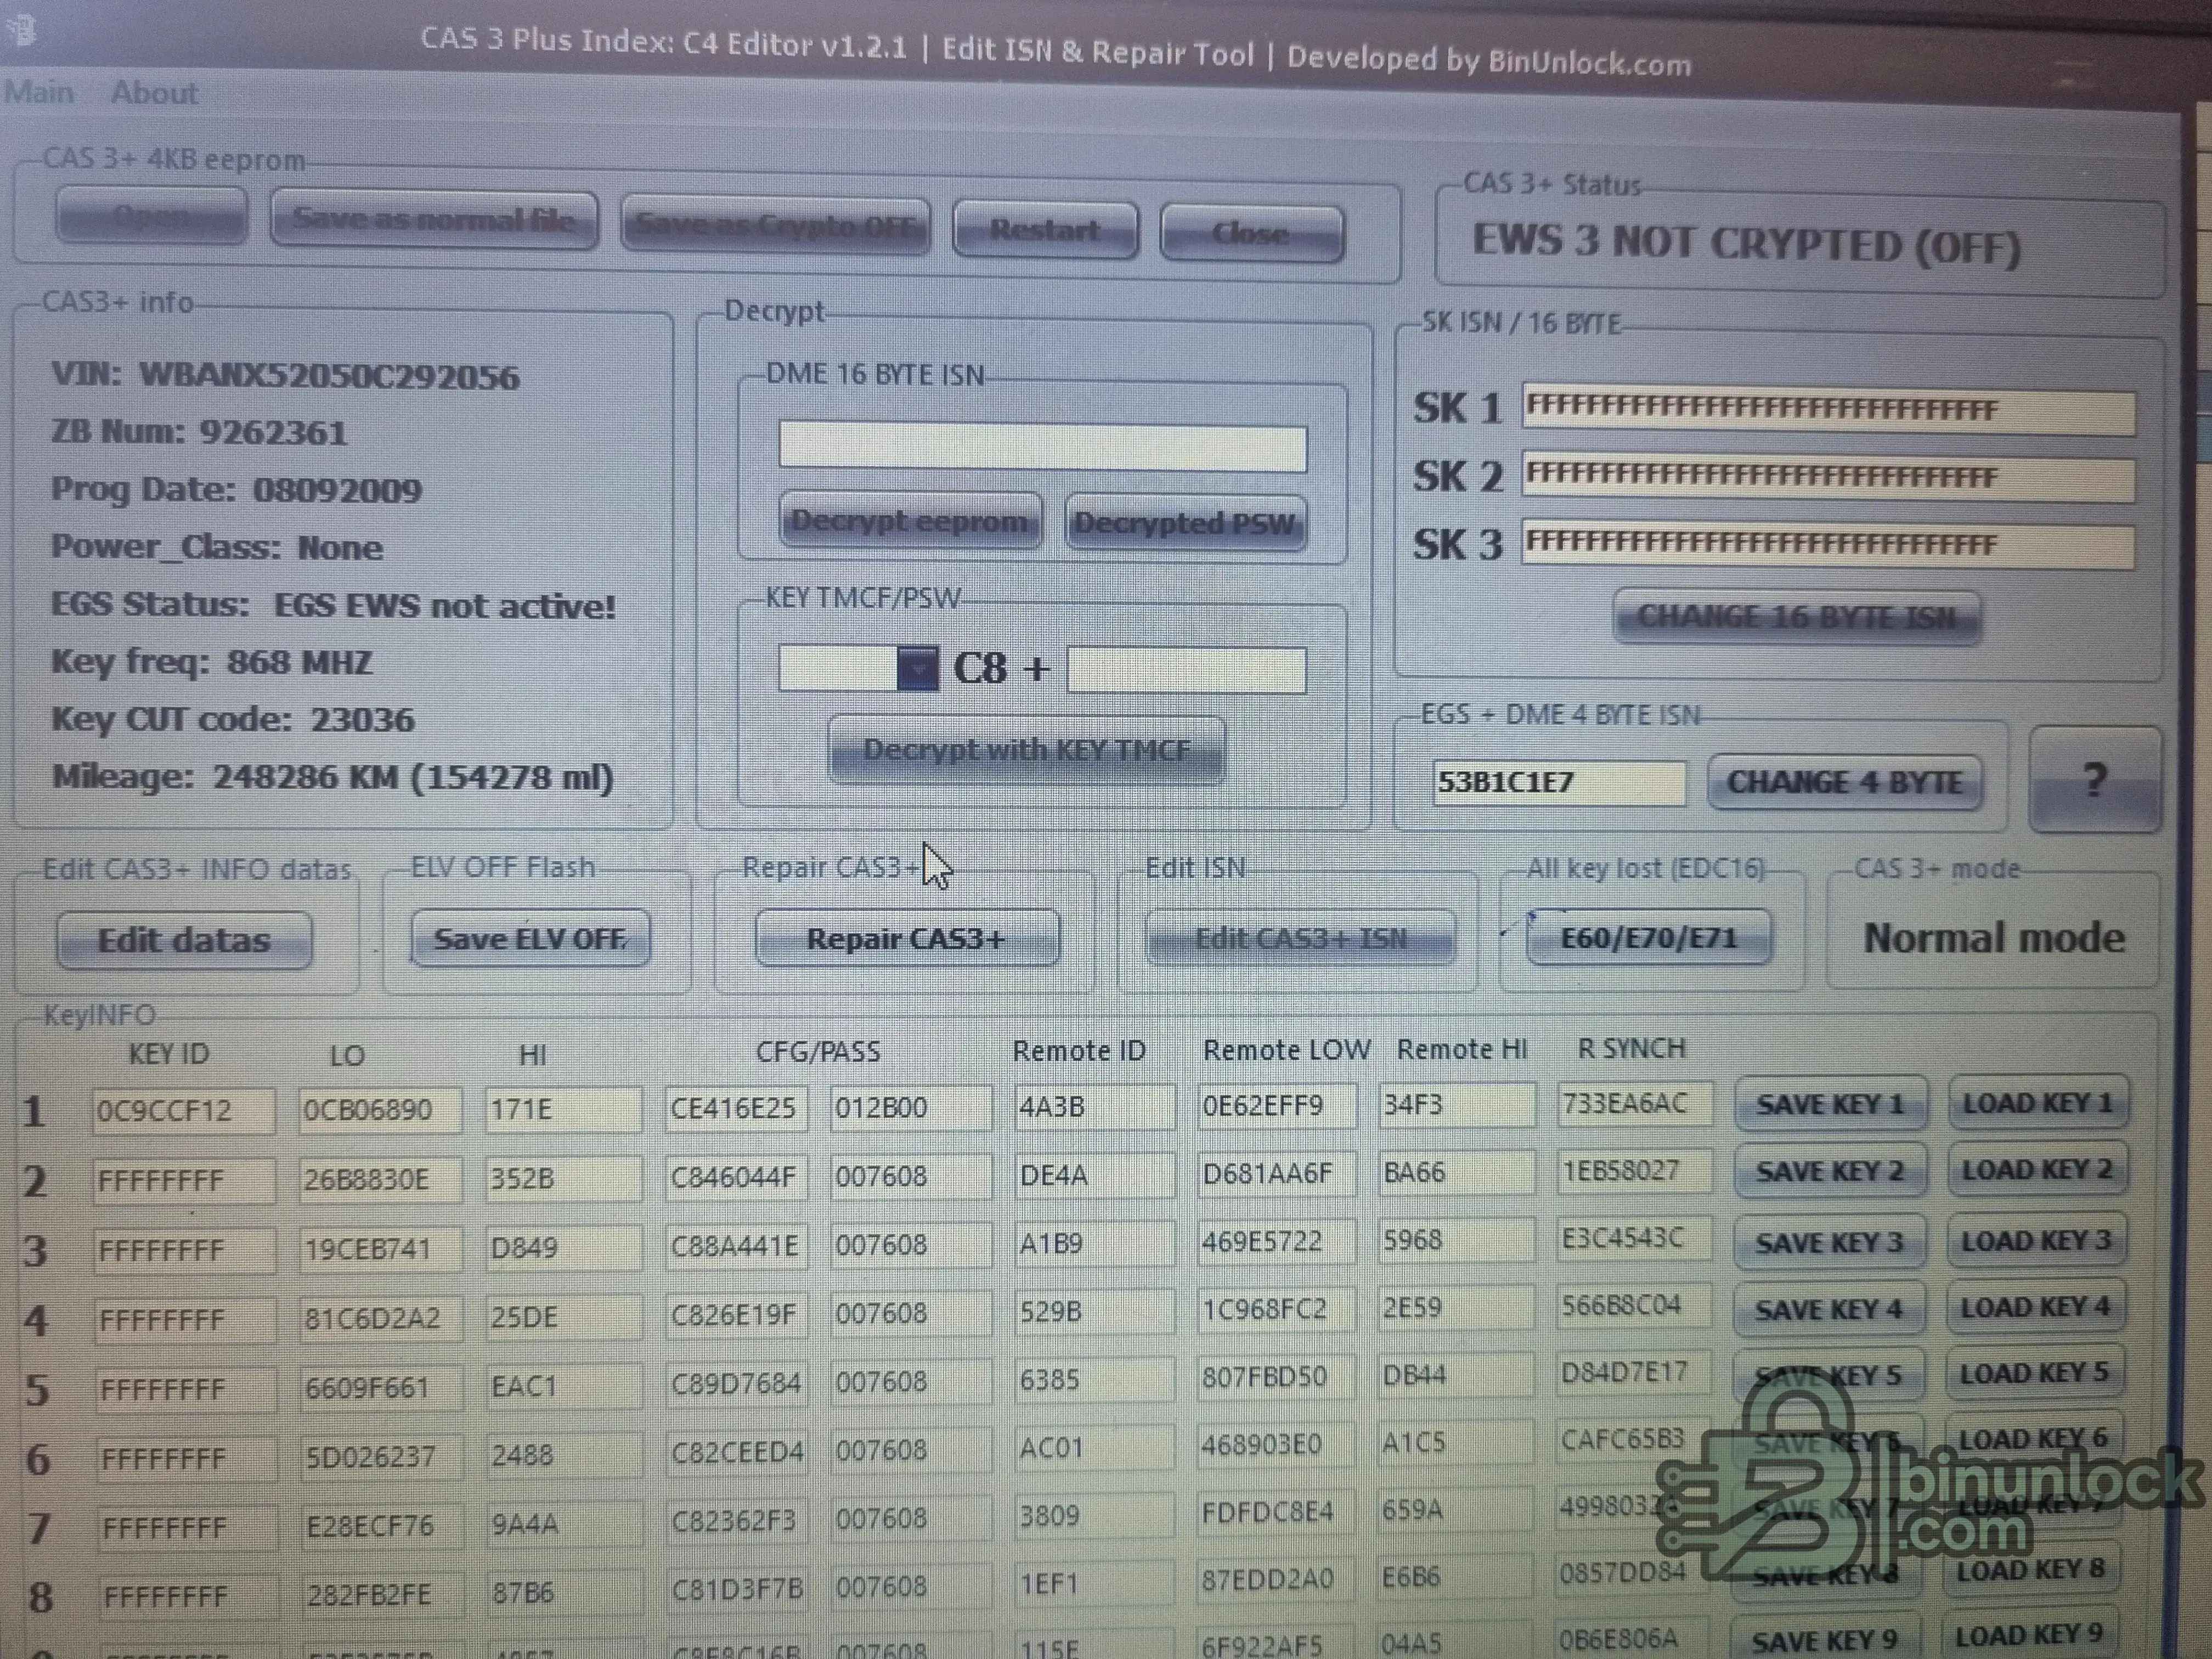Click the LO field containing 0CB06890

click(380, 1110)
